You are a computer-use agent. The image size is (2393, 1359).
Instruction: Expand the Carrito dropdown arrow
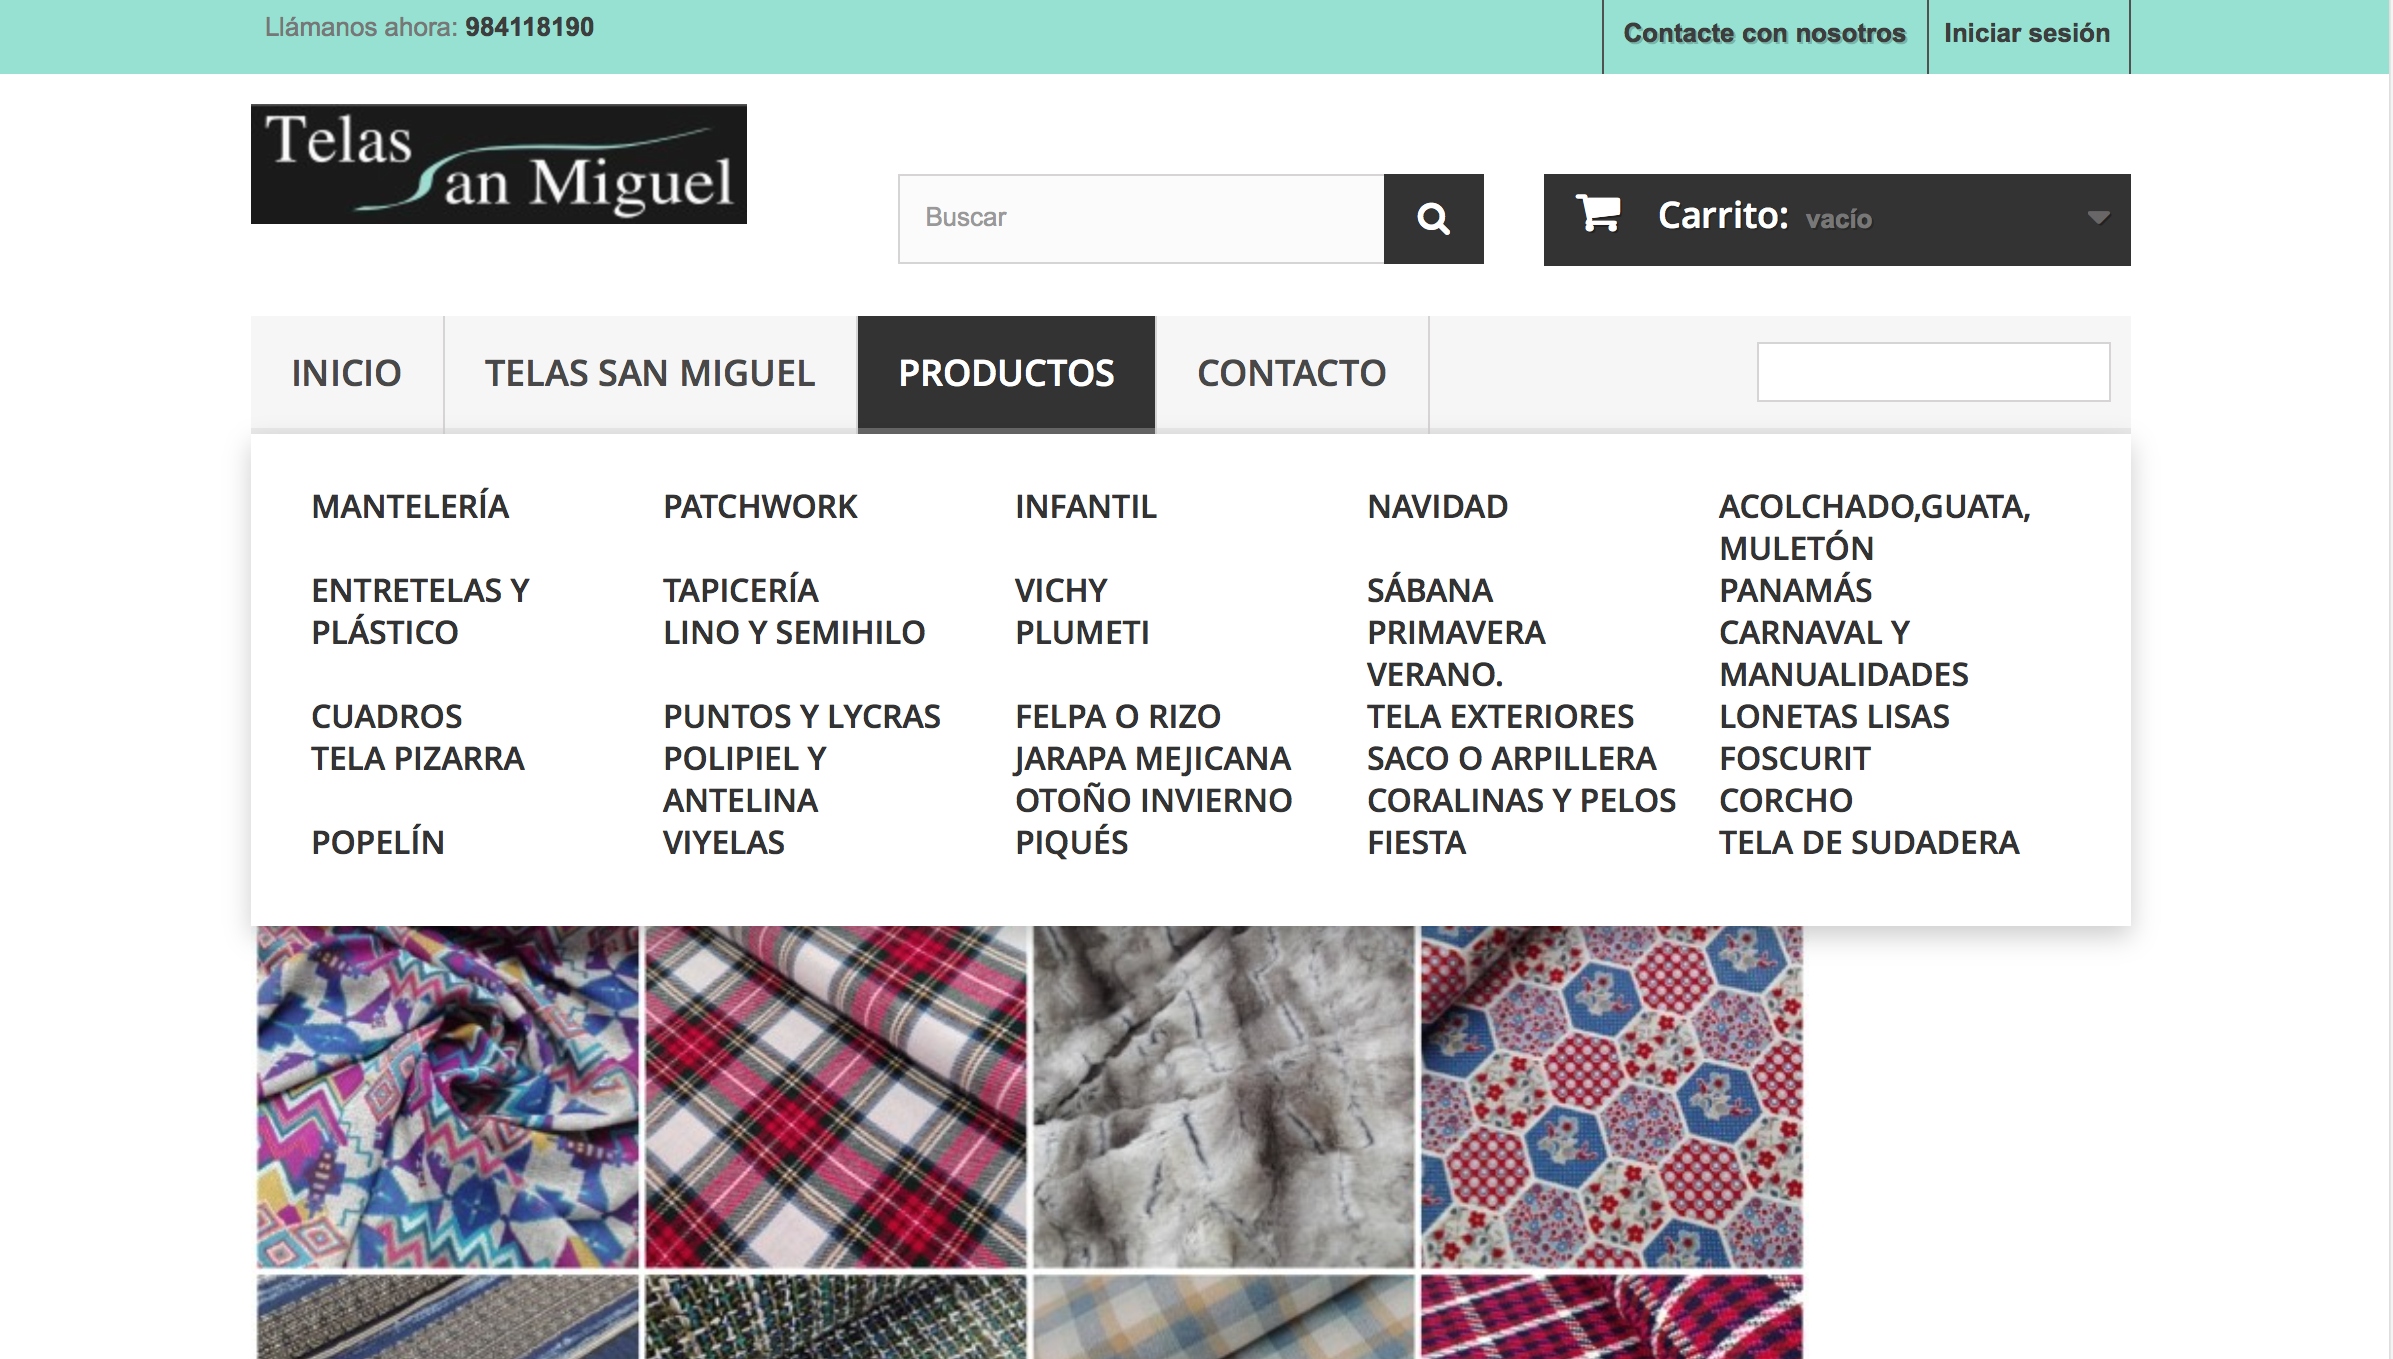tap(2098, 217)
